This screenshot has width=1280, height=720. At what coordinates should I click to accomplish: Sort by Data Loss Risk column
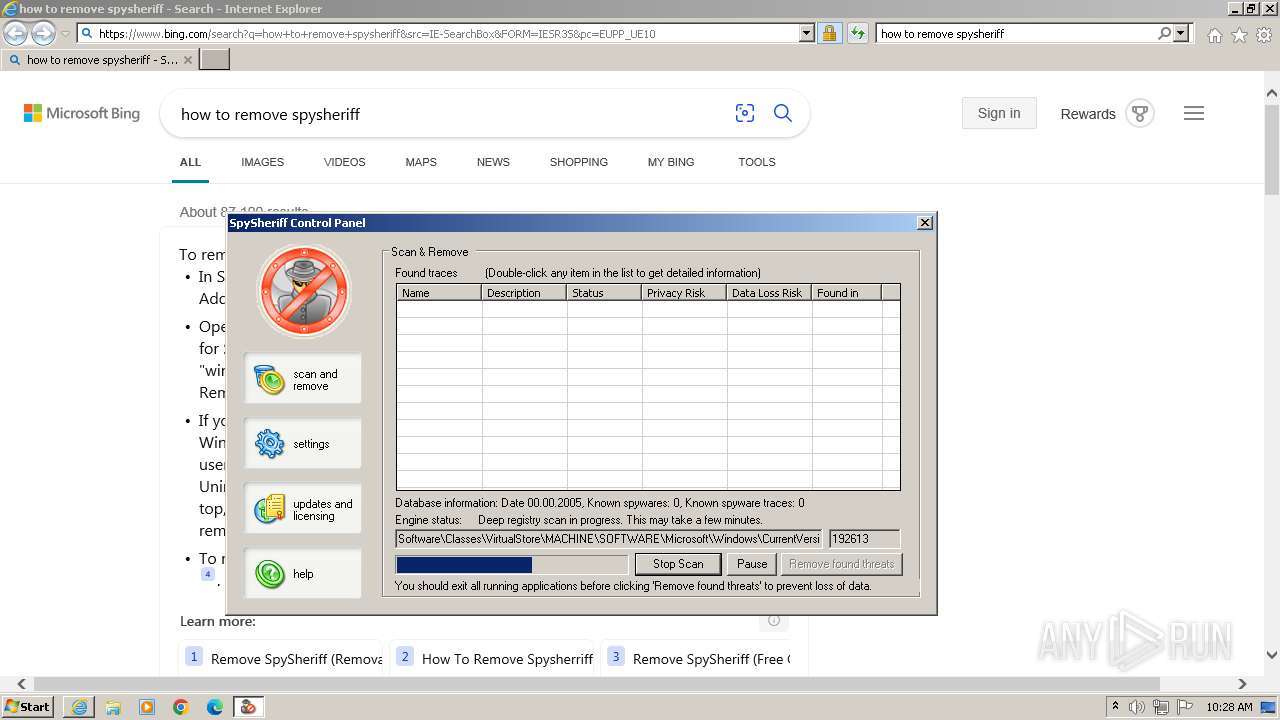point(769,293)
